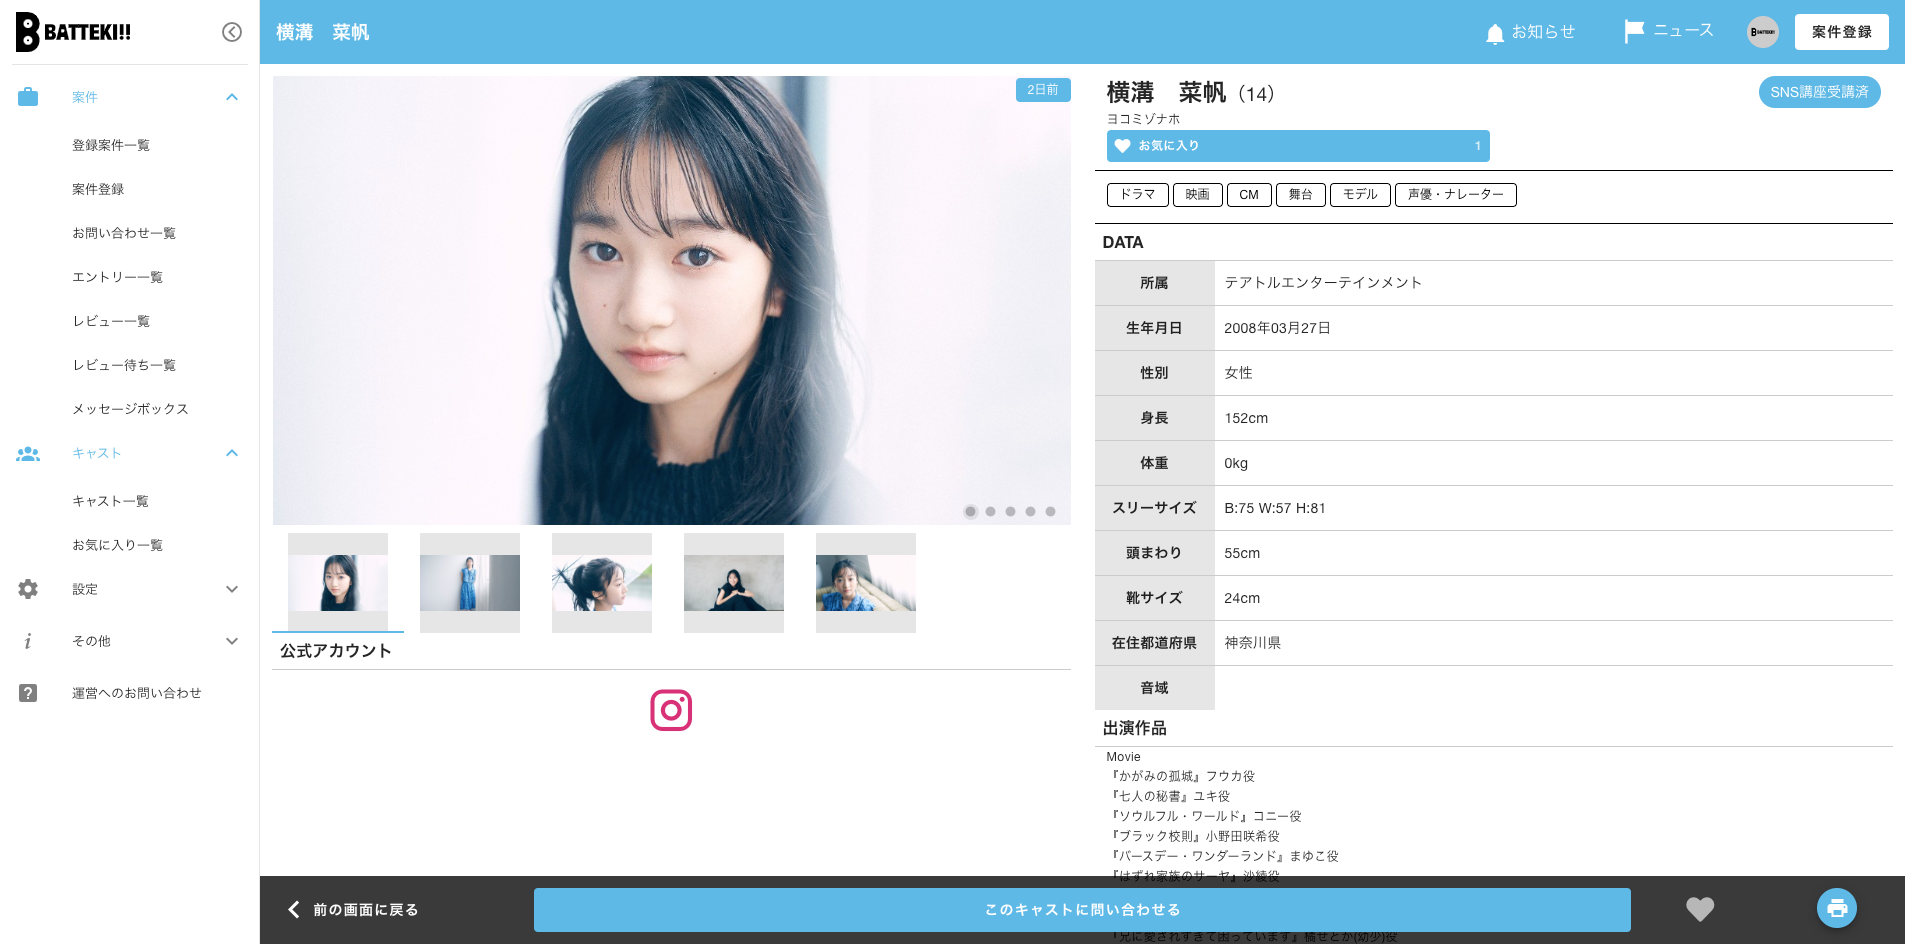Click the 案件登録 button in header
1905x944 pixels.
[1841, 32]
